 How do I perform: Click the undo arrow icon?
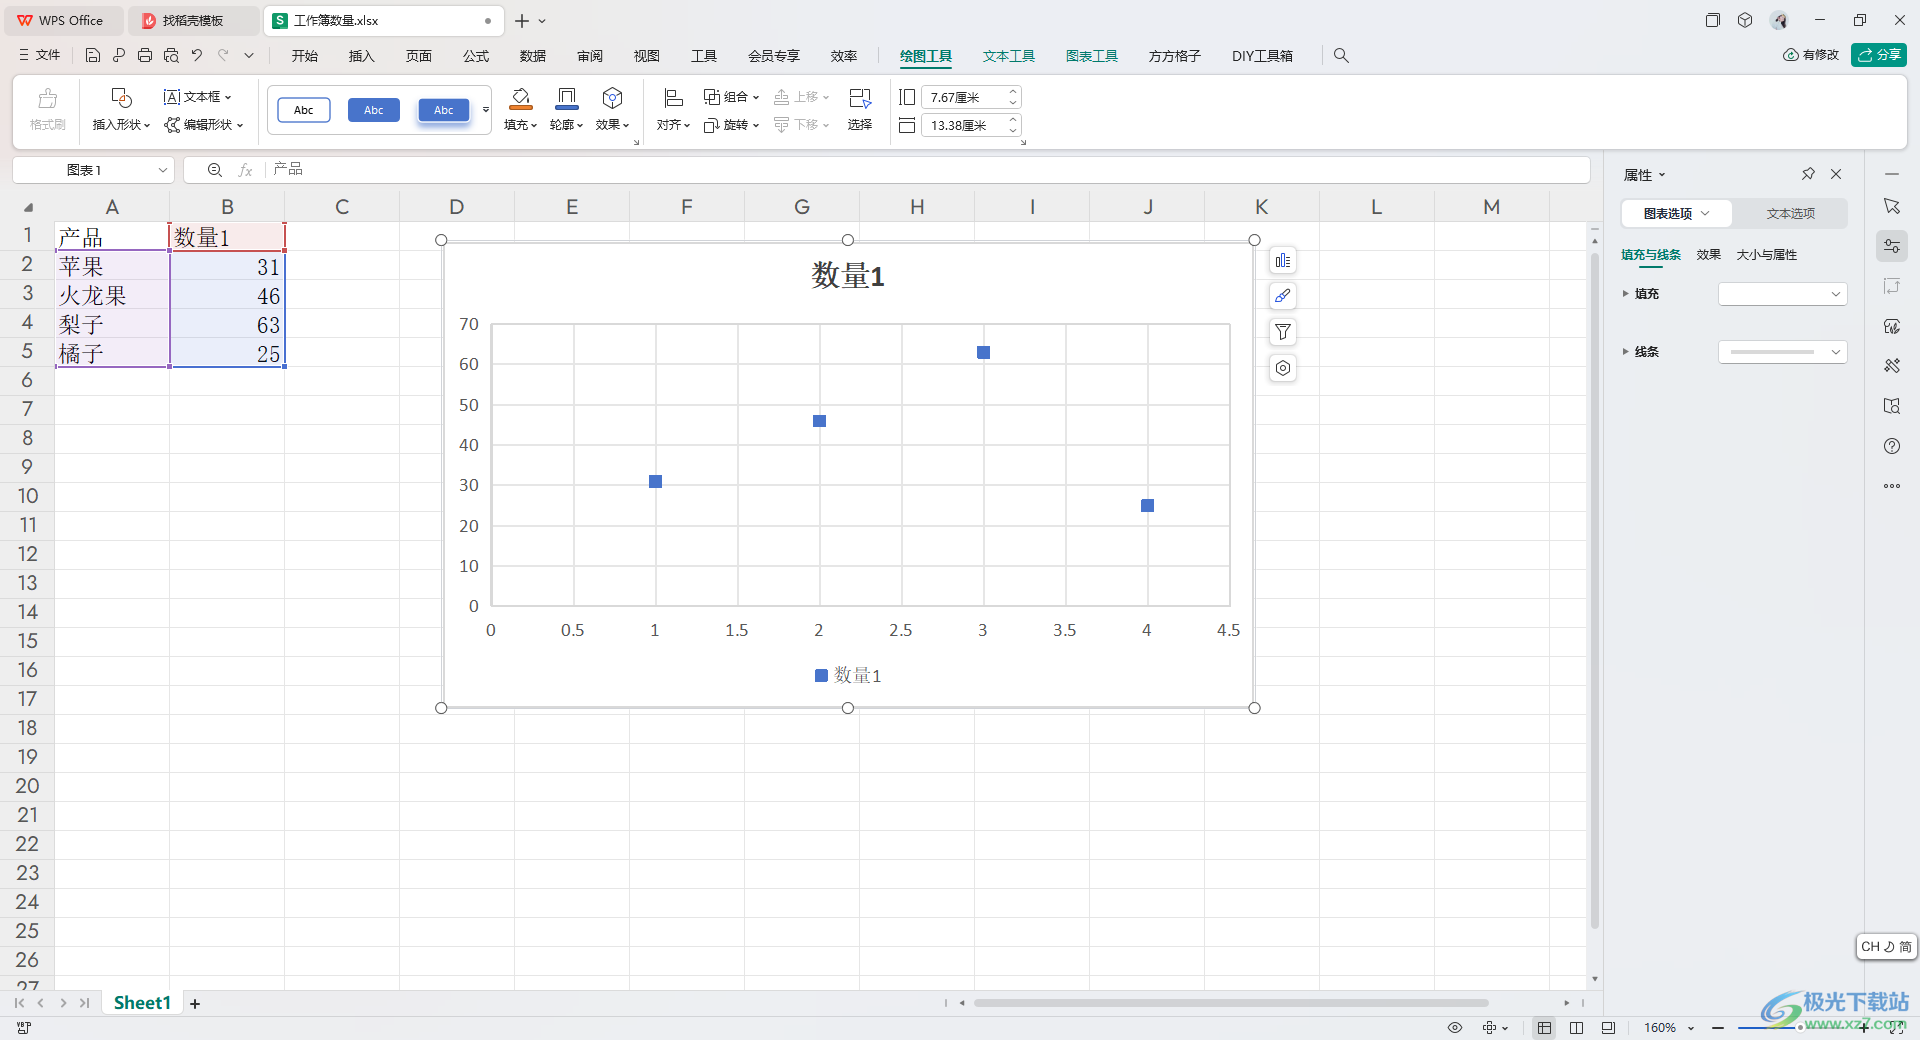coord(197,56)
